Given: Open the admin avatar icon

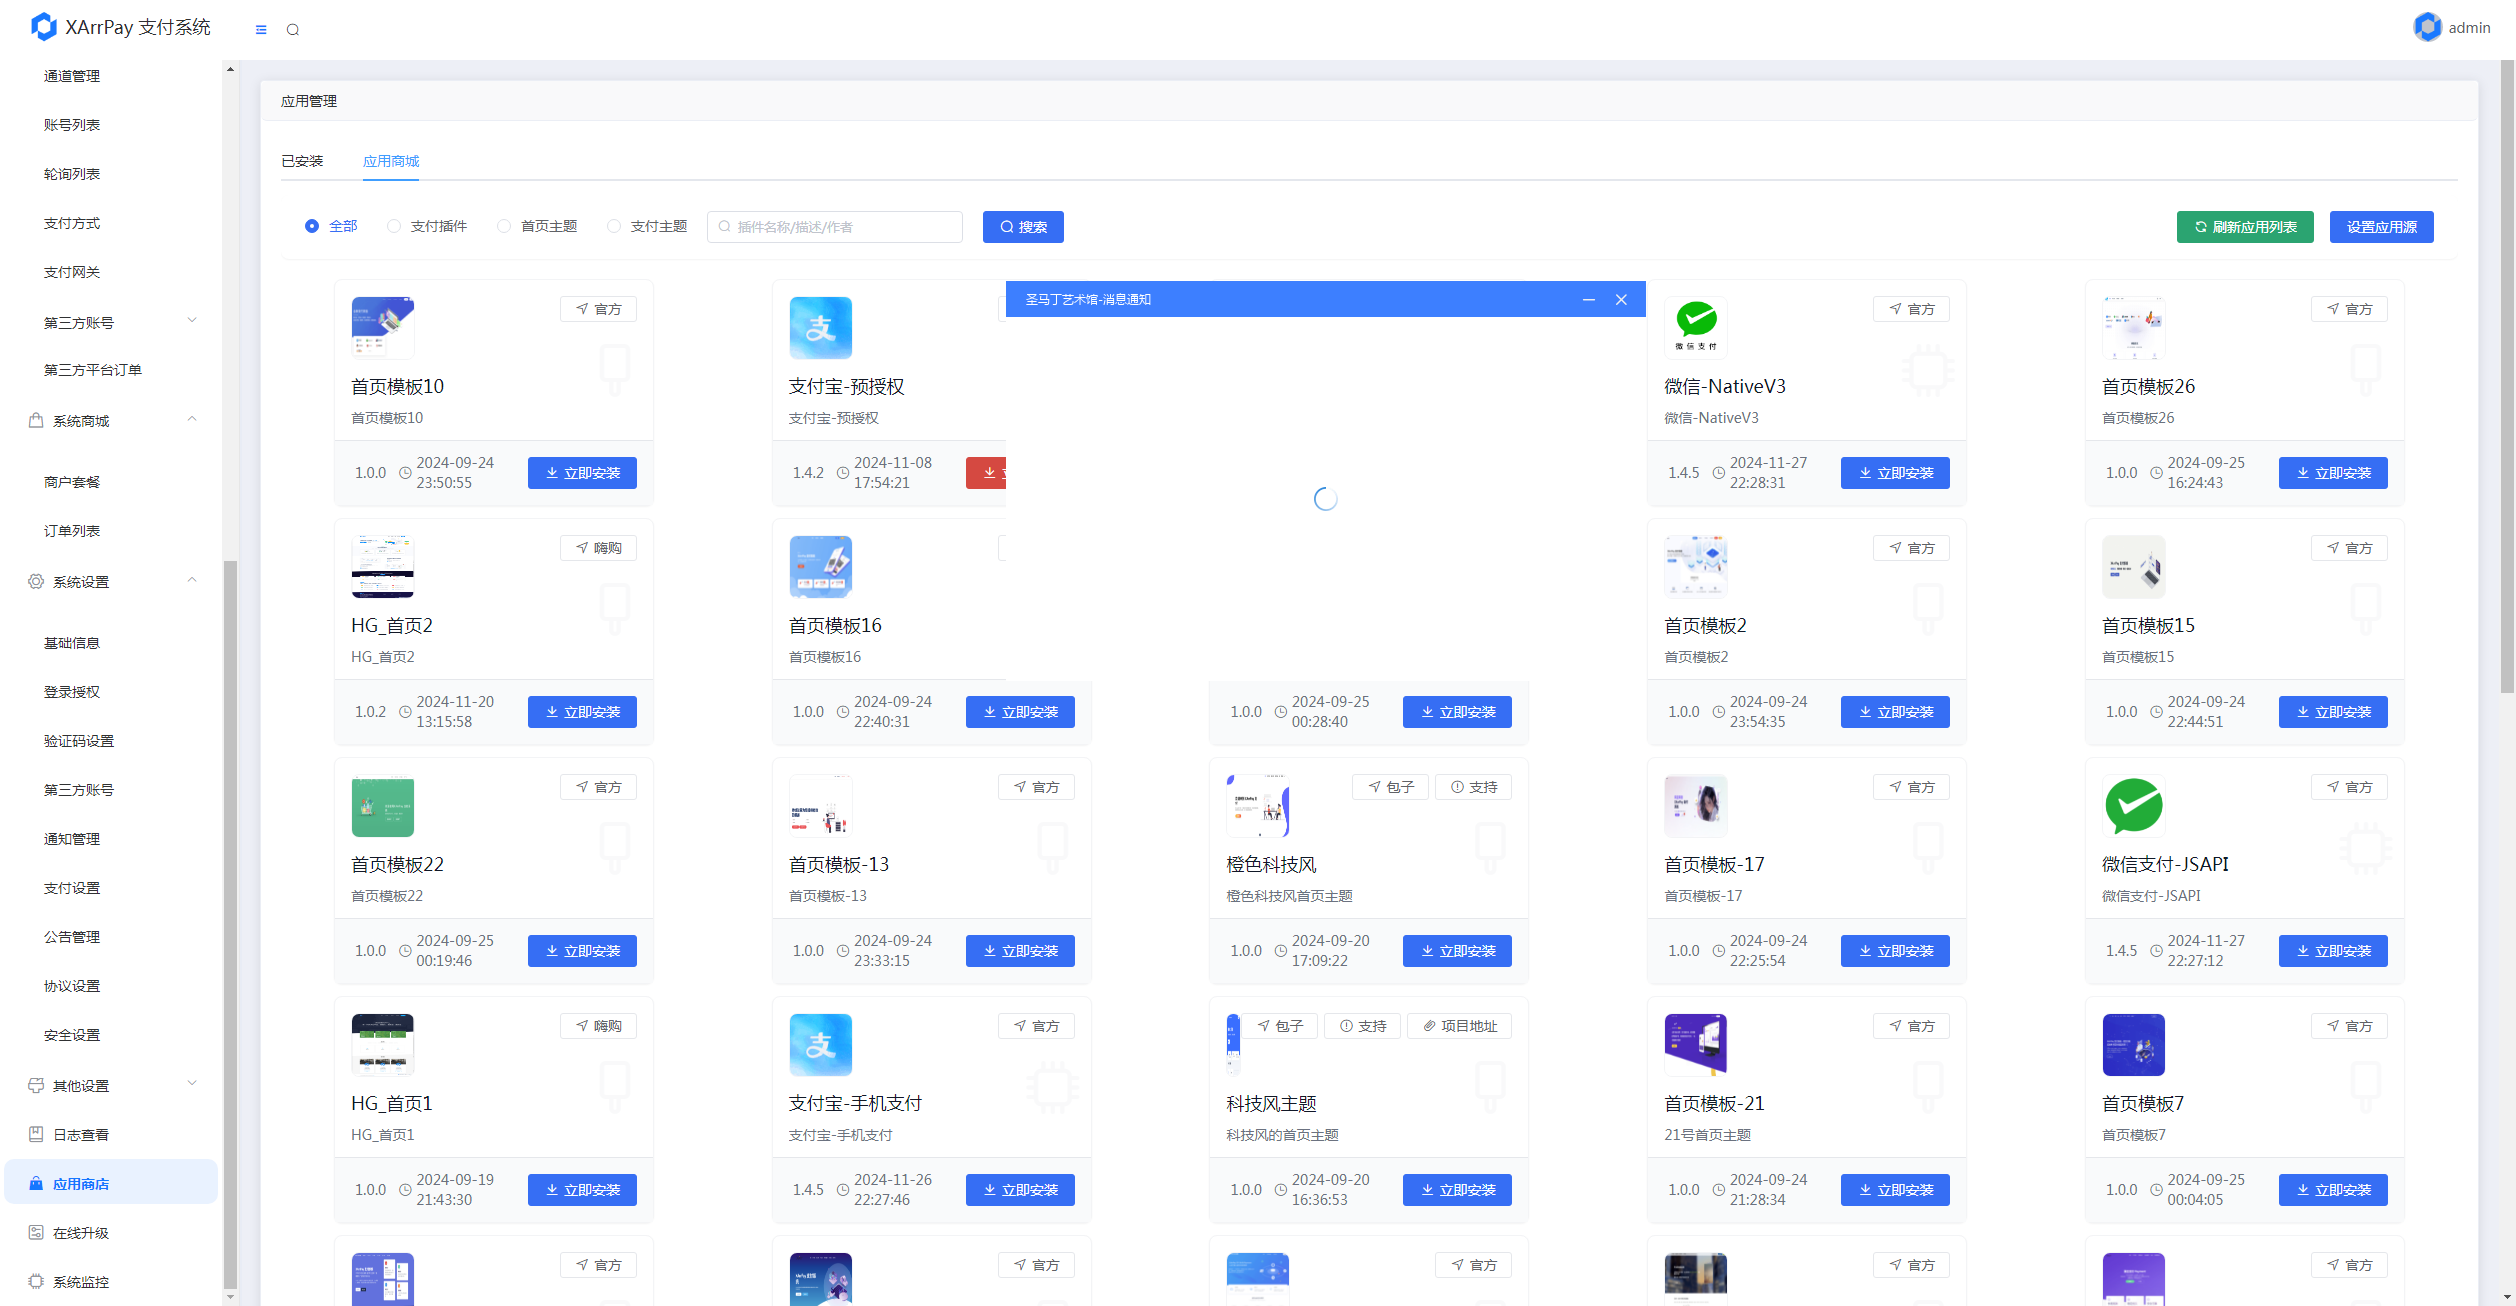Looking at the screenshot, I should (2427, 27).
